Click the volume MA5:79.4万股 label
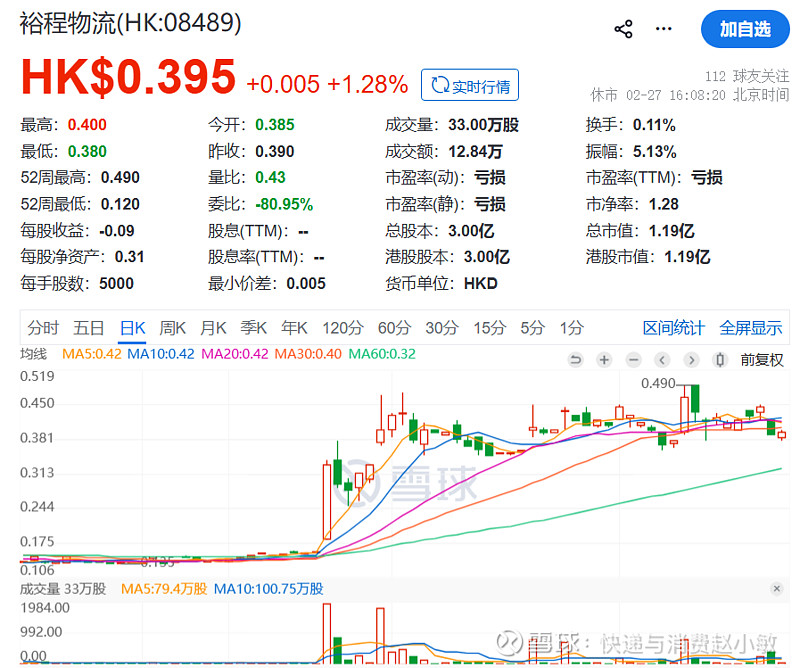 pos(164,589)
